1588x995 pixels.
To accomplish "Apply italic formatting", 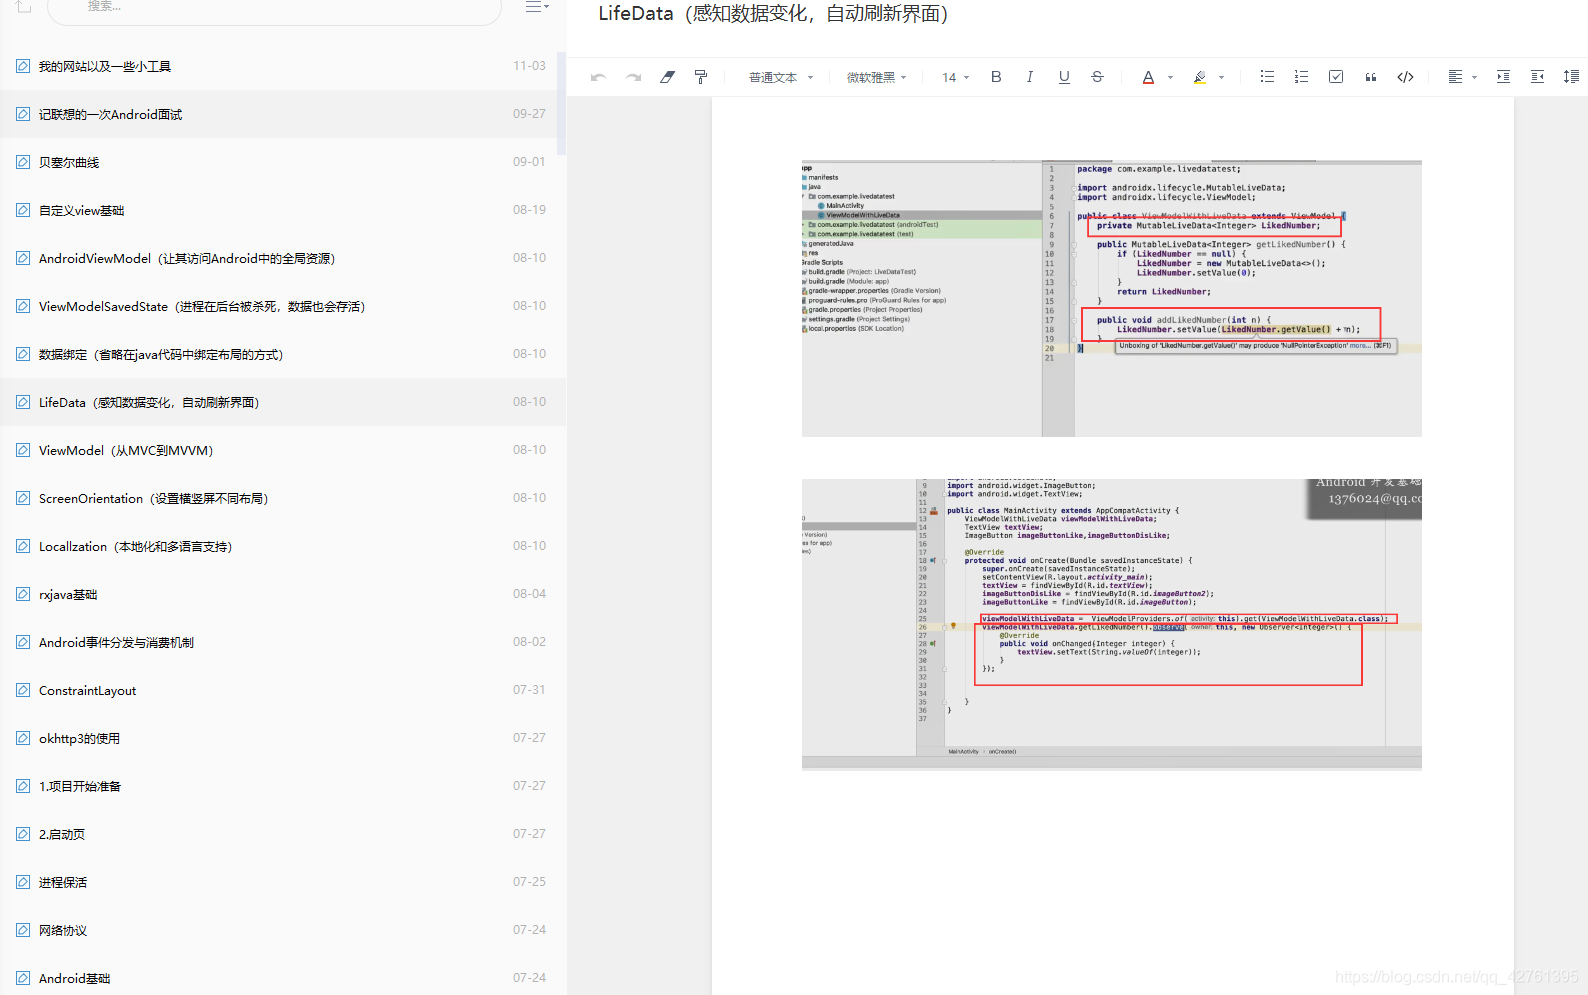I will coord(1030,77).
